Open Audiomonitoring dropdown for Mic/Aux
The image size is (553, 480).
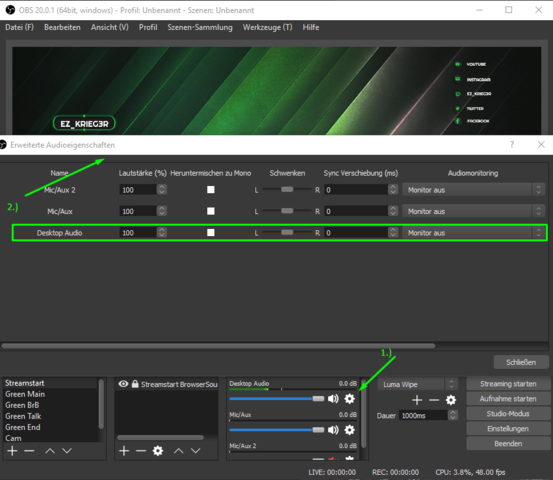click(474, 211)
